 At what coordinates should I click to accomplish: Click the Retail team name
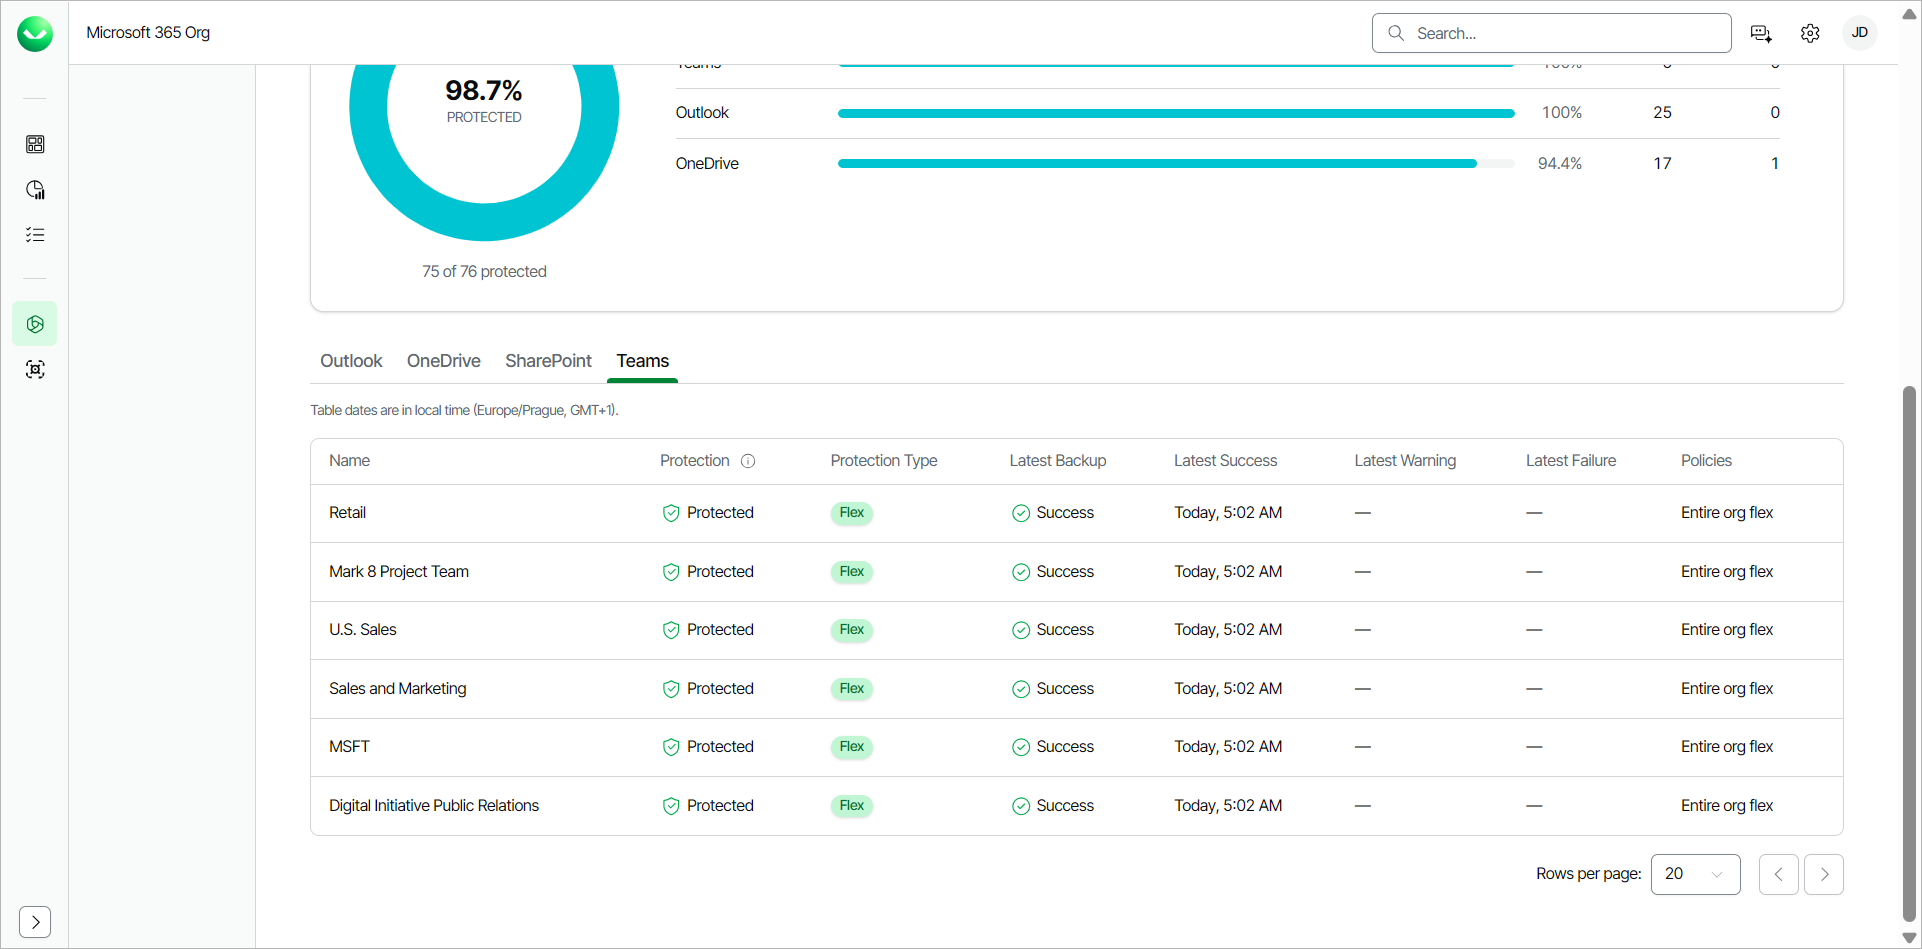click(x=348, y=513)
